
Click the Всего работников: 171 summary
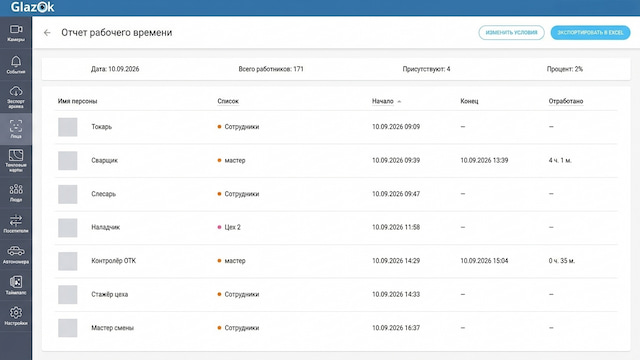pos(271,69)
